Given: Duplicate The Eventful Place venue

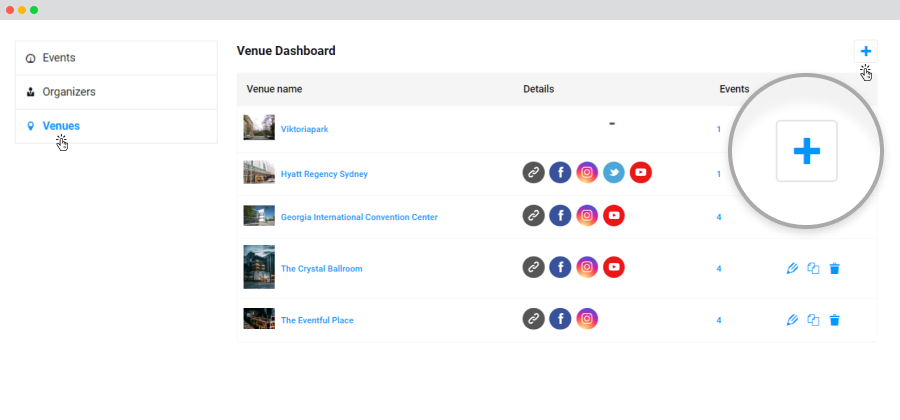Looking at the screenshot, I should coord(813,320).
